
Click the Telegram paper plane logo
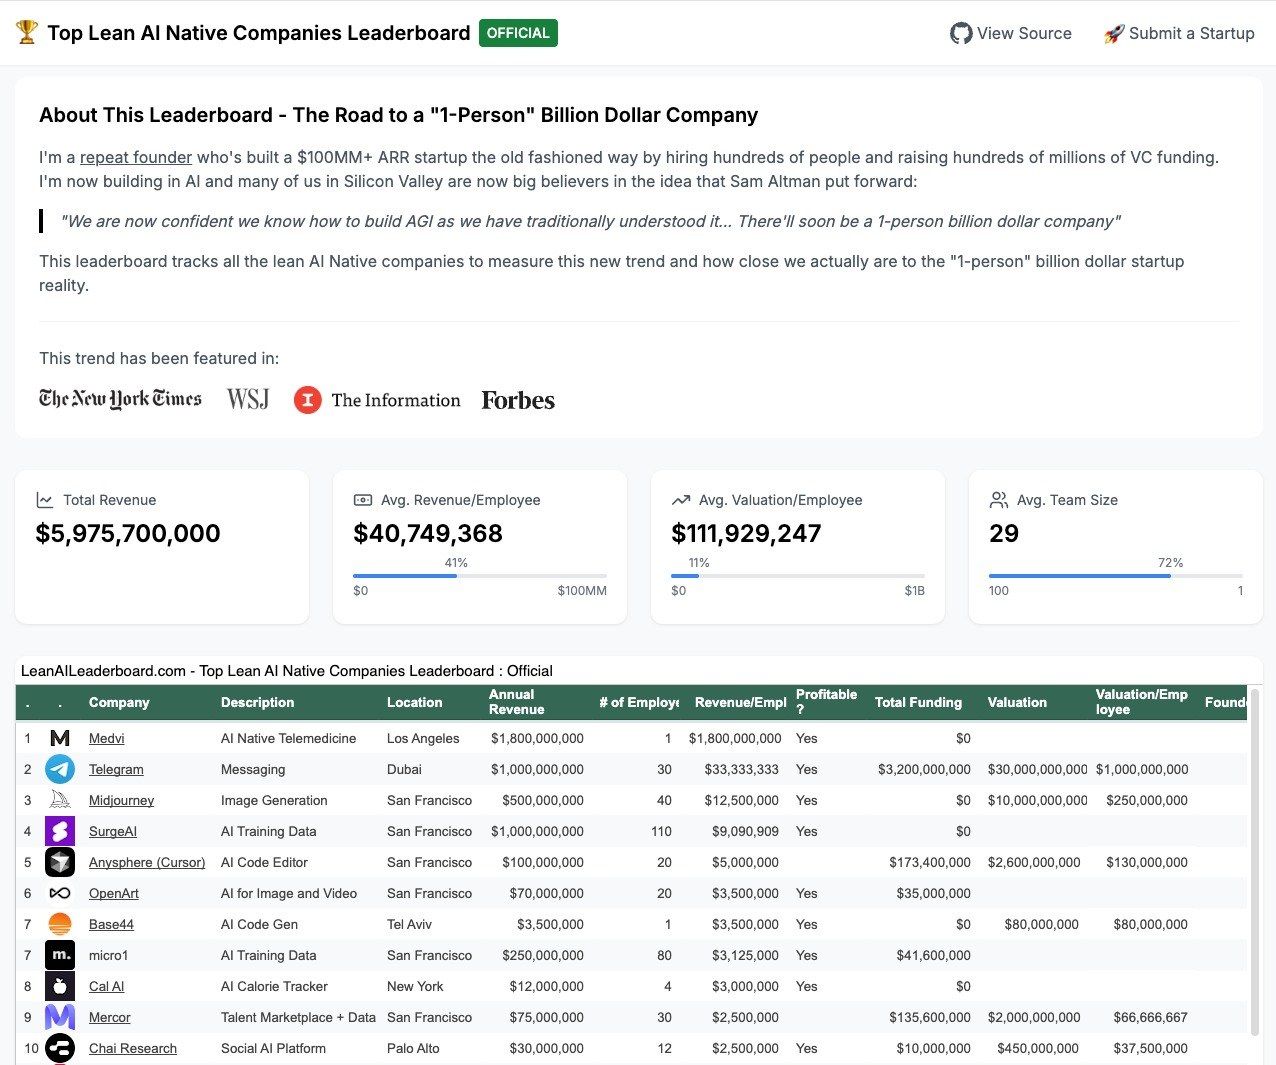(x=60, y=769)
